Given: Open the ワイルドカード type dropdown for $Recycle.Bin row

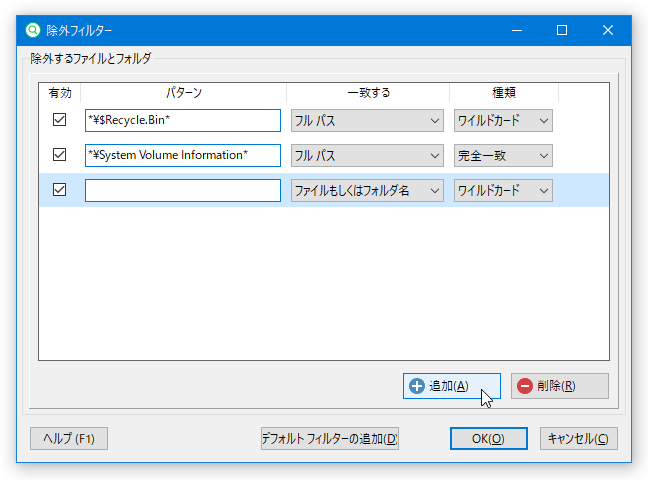Looking at the screenshot, I should [x=503, y=121].
